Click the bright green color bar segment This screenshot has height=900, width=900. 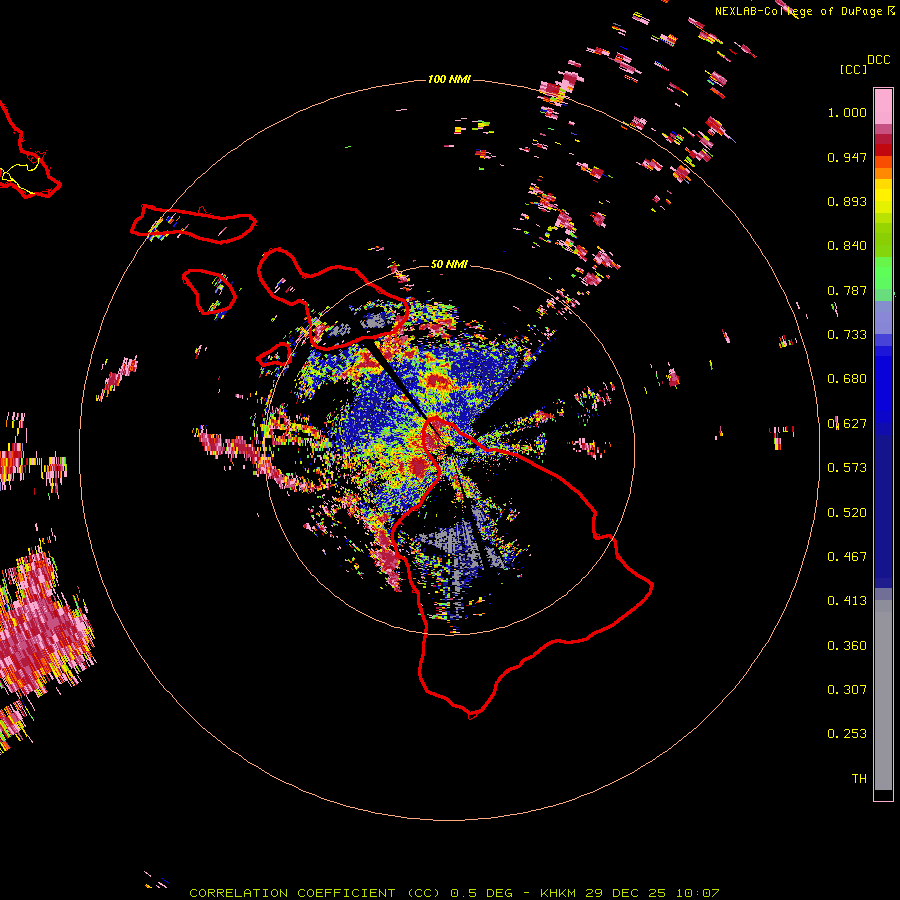point(883,273)
